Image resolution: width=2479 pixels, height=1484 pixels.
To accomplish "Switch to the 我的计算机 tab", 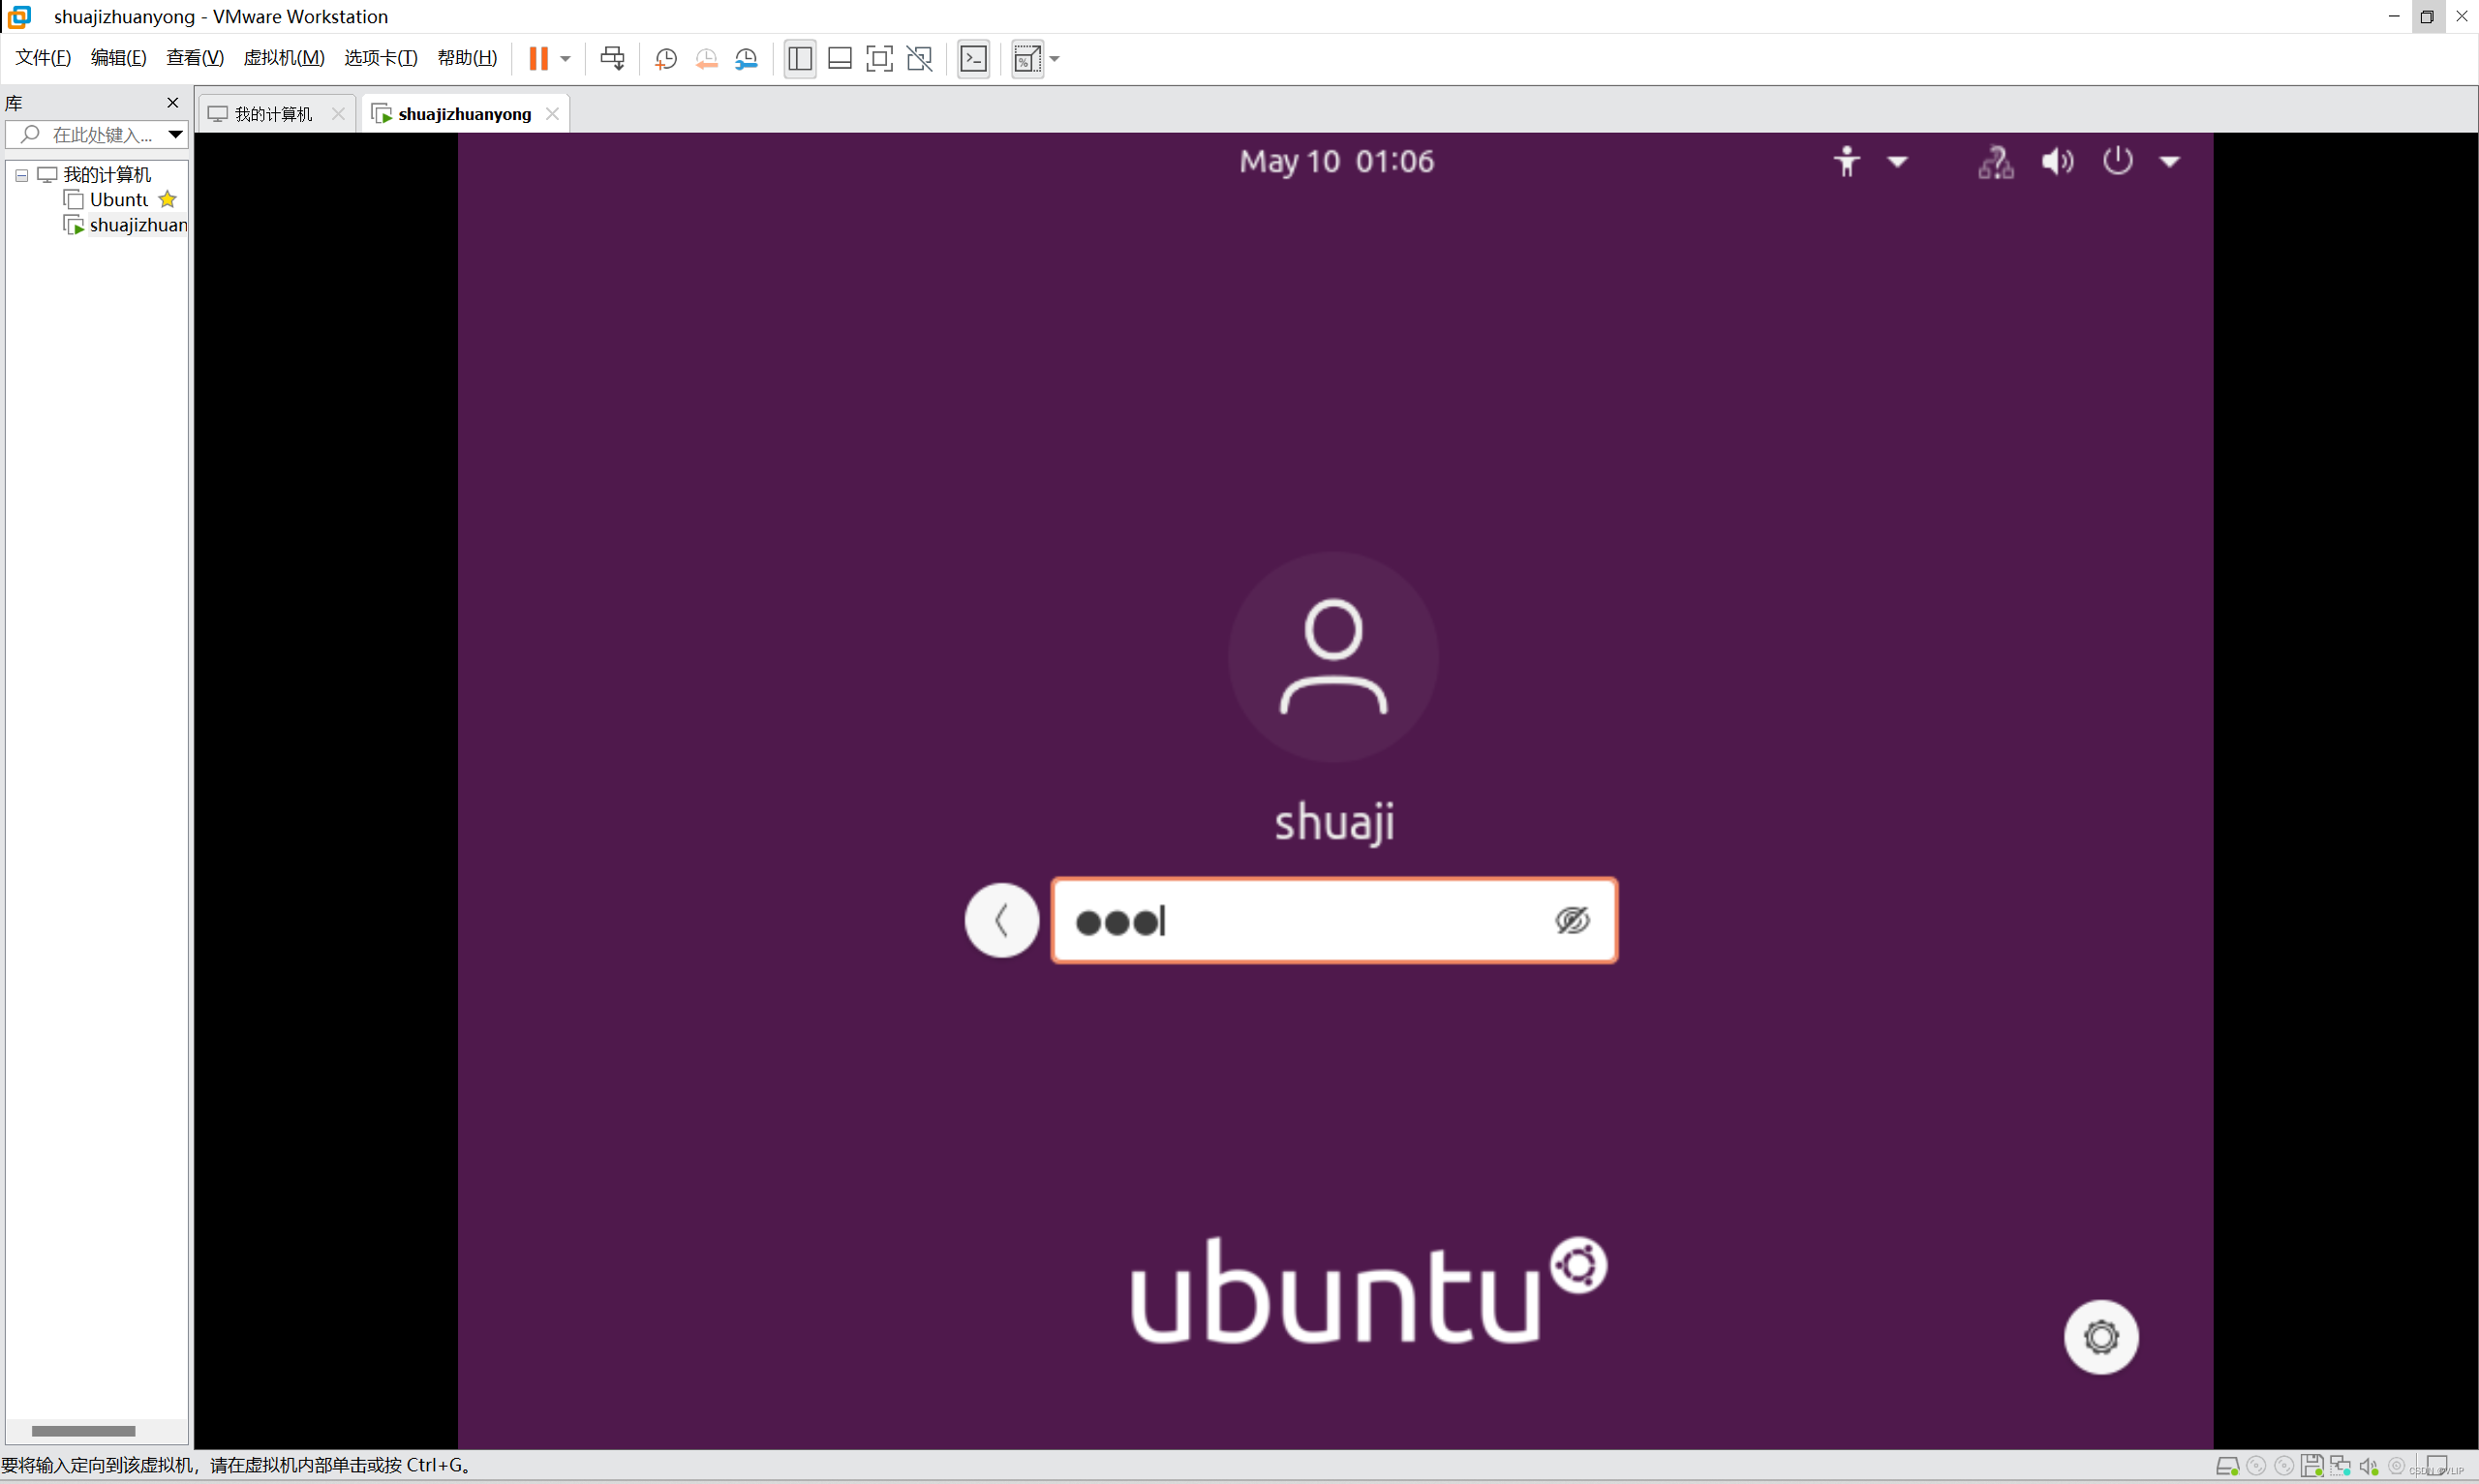I will pos(271,113).
